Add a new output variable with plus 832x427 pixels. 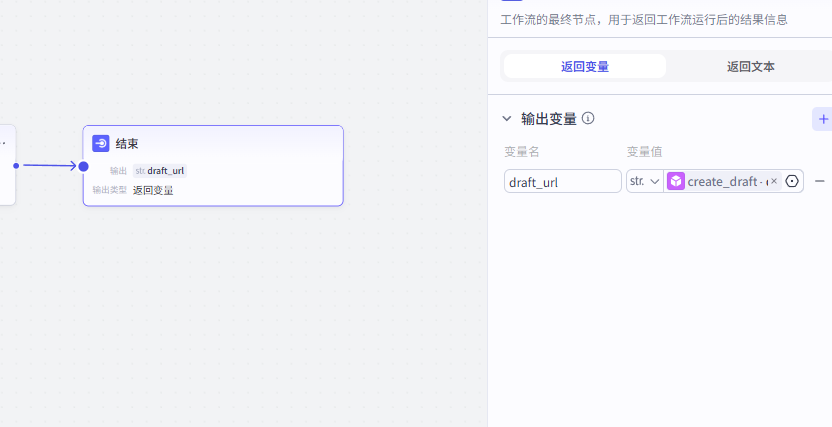pyautogui.click(x=823, y=119)
